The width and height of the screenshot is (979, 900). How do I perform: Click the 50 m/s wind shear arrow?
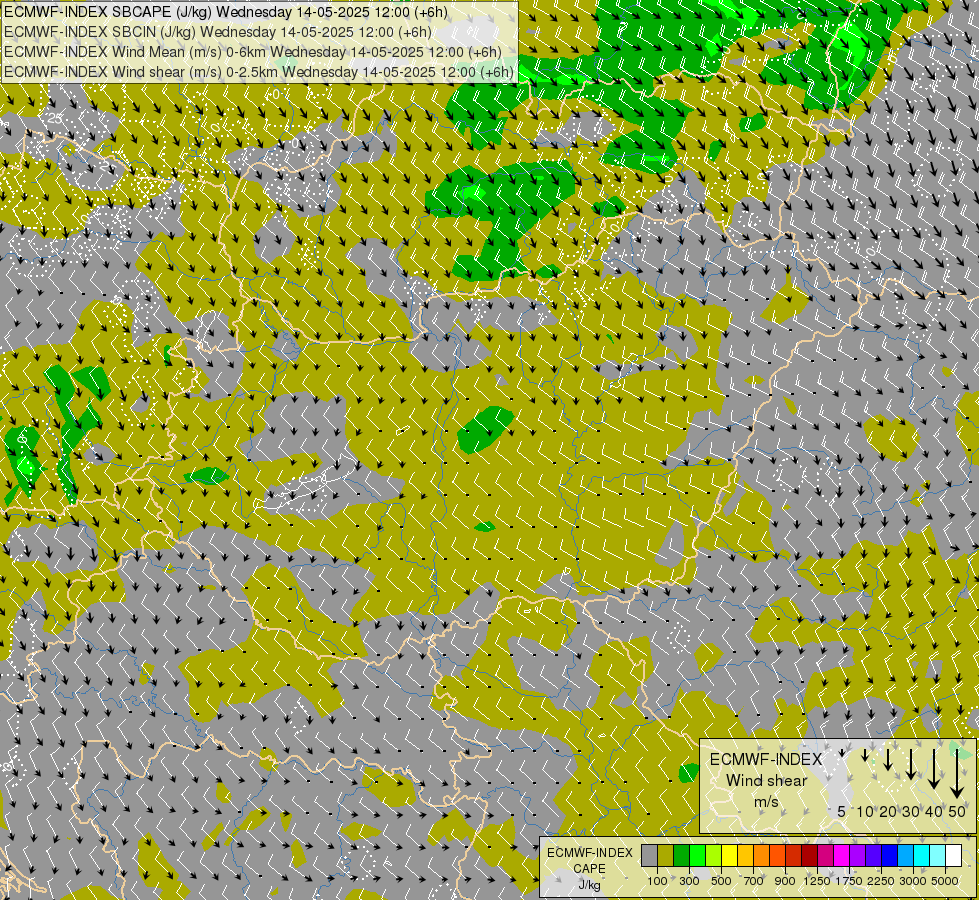click(957, 773)
